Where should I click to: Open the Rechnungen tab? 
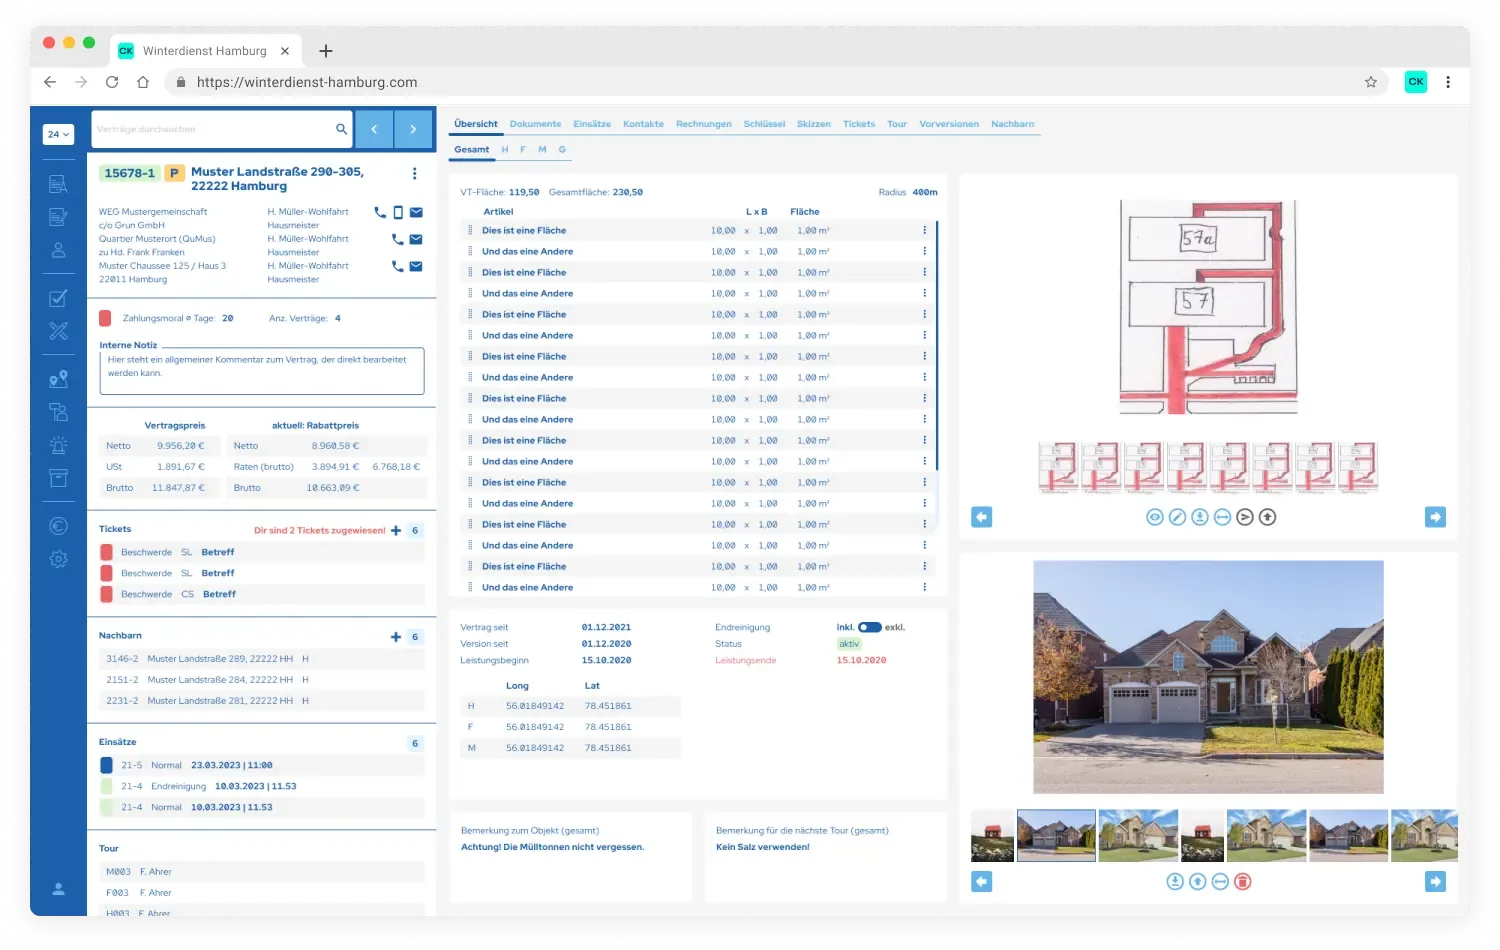[x=703, y=124]
